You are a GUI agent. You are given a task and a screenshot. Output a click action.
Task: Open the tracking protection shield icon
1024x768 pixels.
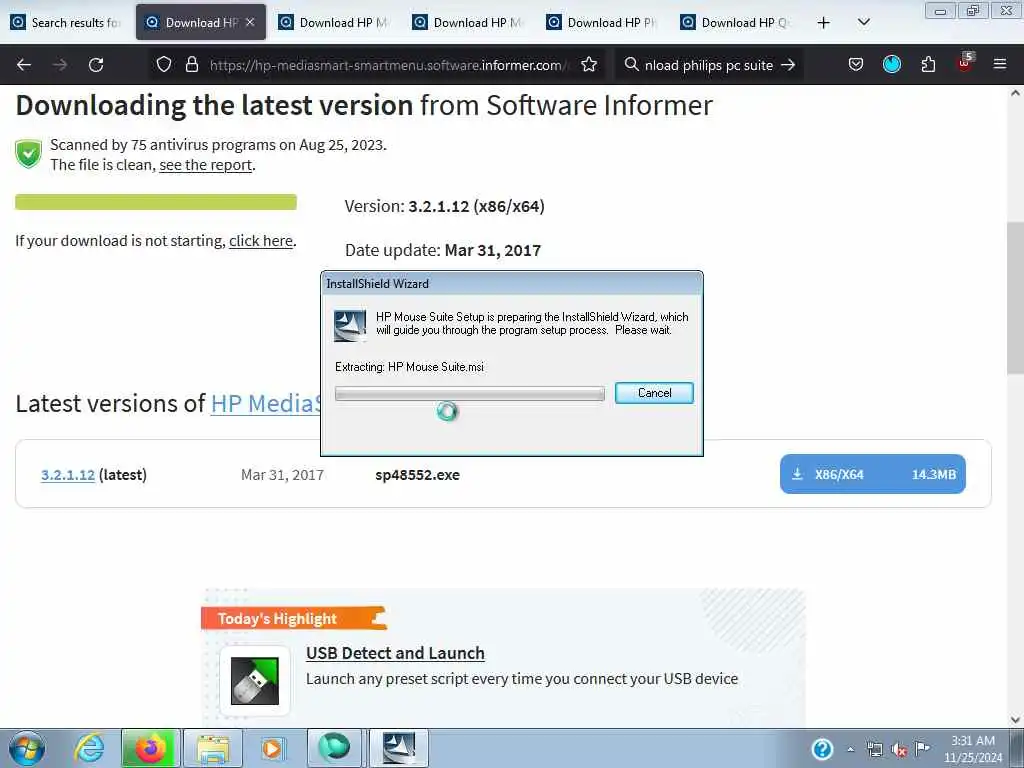pyautogui.click(x=164, y=65)
